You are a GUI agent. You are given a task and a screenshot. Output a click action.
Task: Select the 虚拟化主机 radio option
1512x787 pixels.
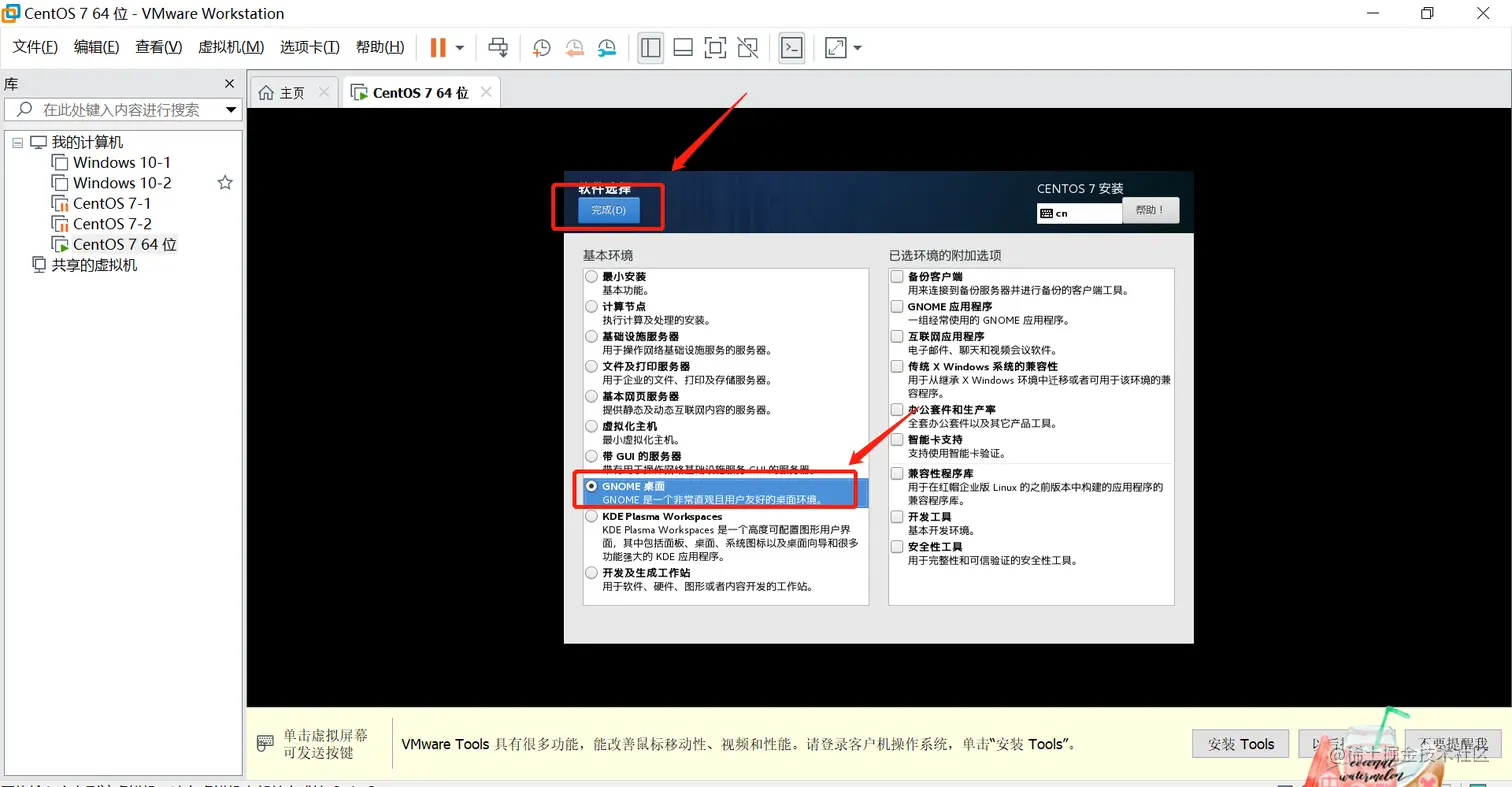(592, 426)
